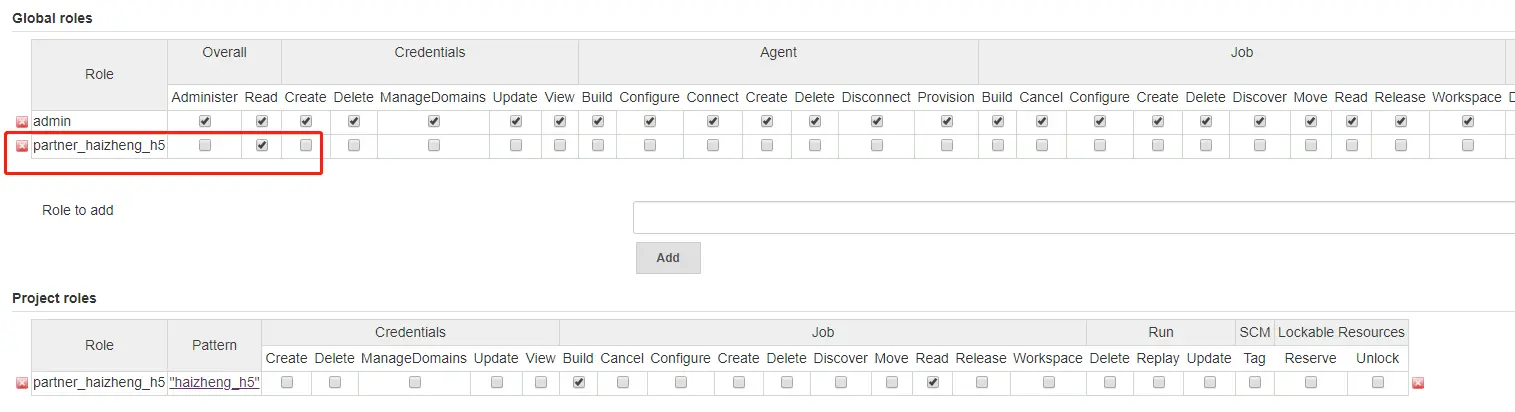1515x412 pixels.
Task: Delete partner_haizheng_h5 global role row
Action: coord(22,146)
